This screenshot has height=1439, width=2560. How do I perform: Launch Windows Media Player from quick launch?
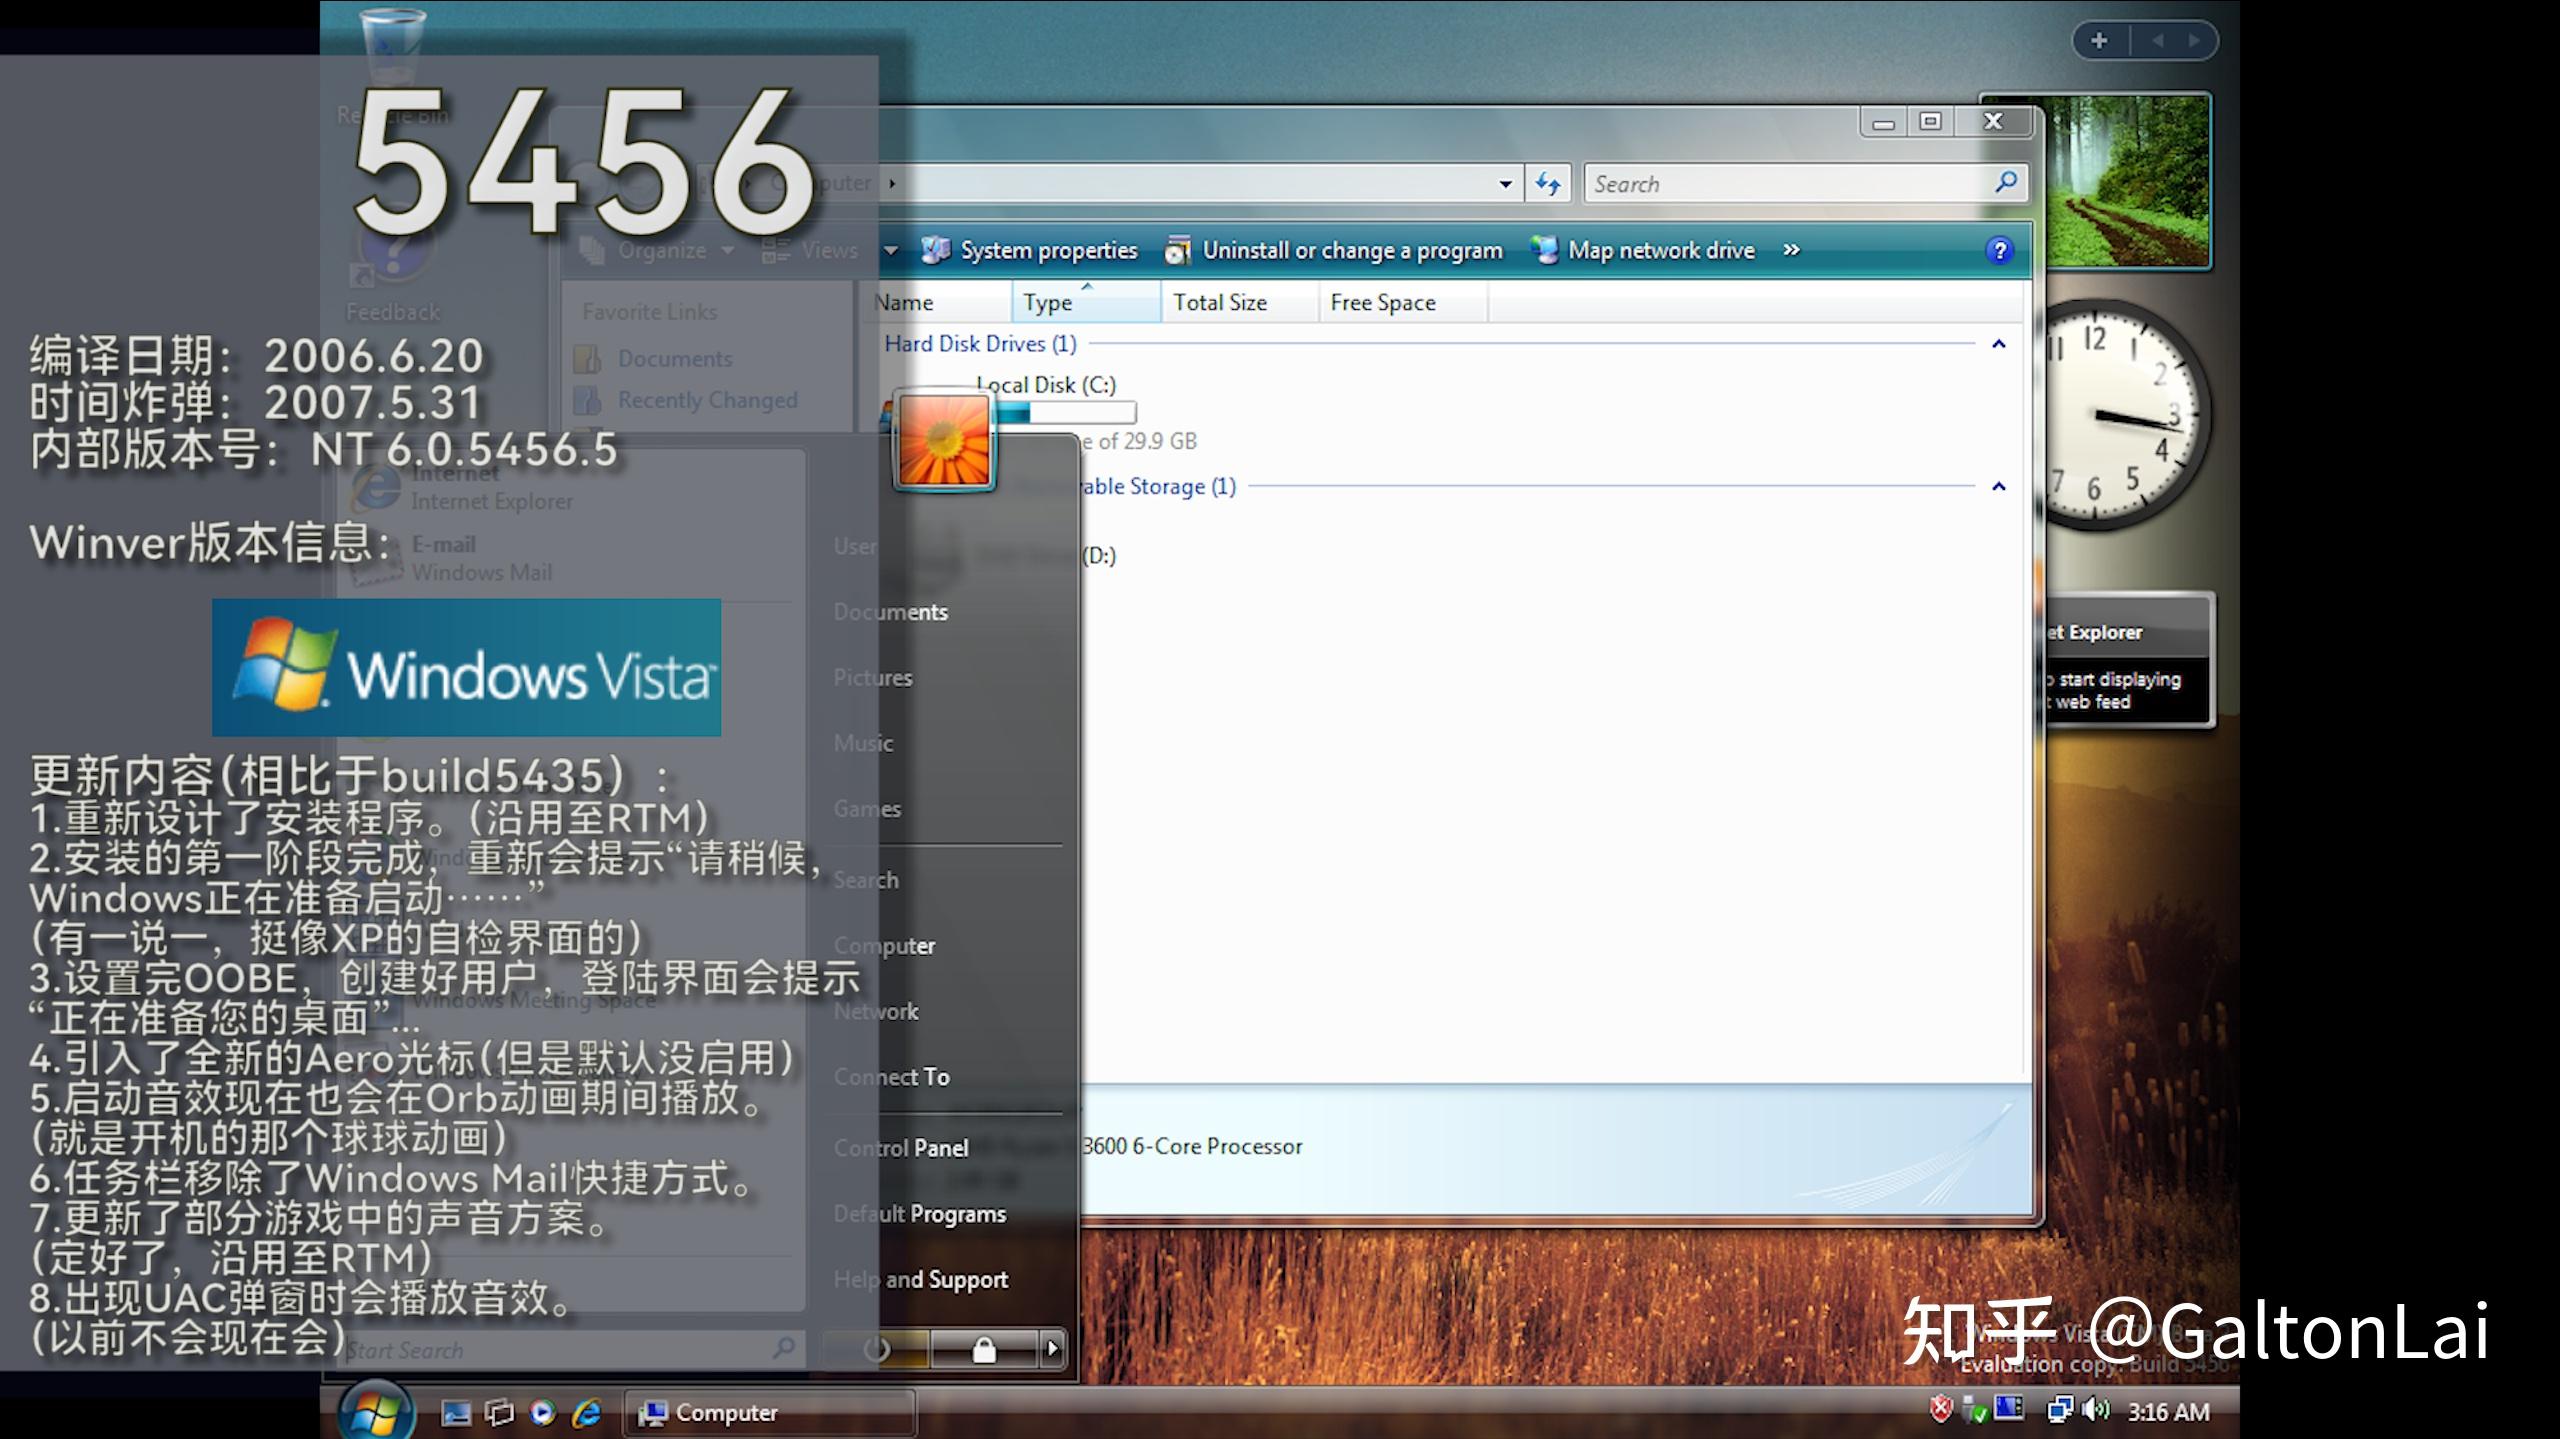(542, 1412)
